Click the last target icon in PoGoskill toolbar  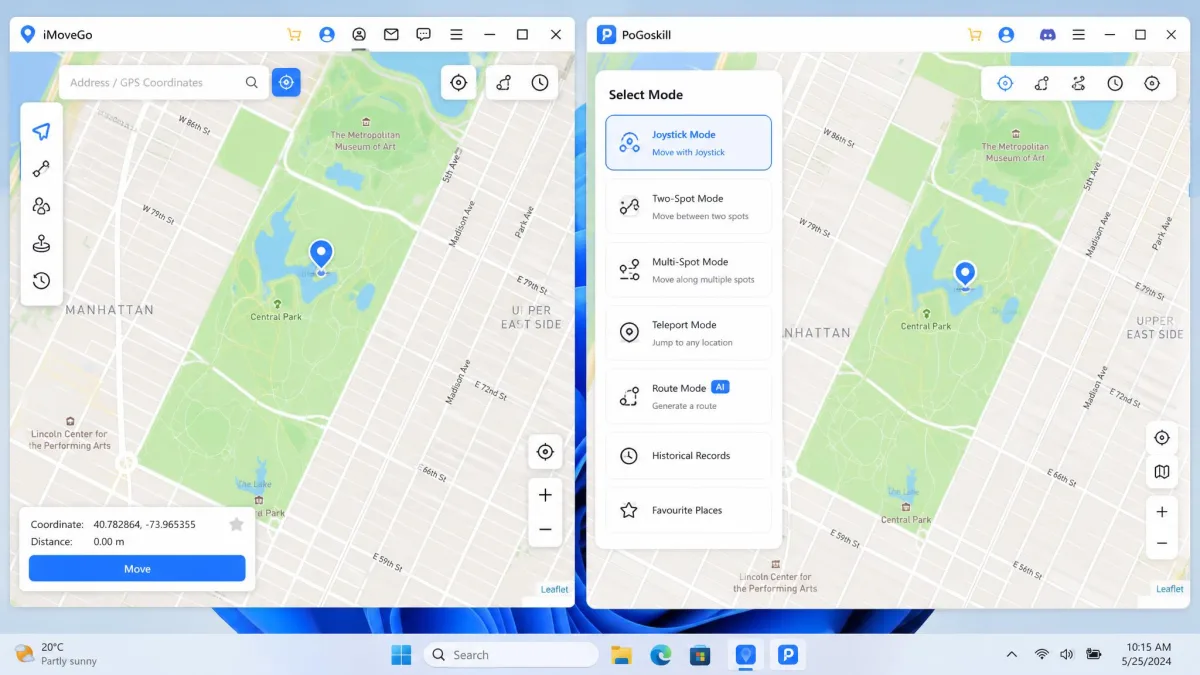tap(1152, 84)
